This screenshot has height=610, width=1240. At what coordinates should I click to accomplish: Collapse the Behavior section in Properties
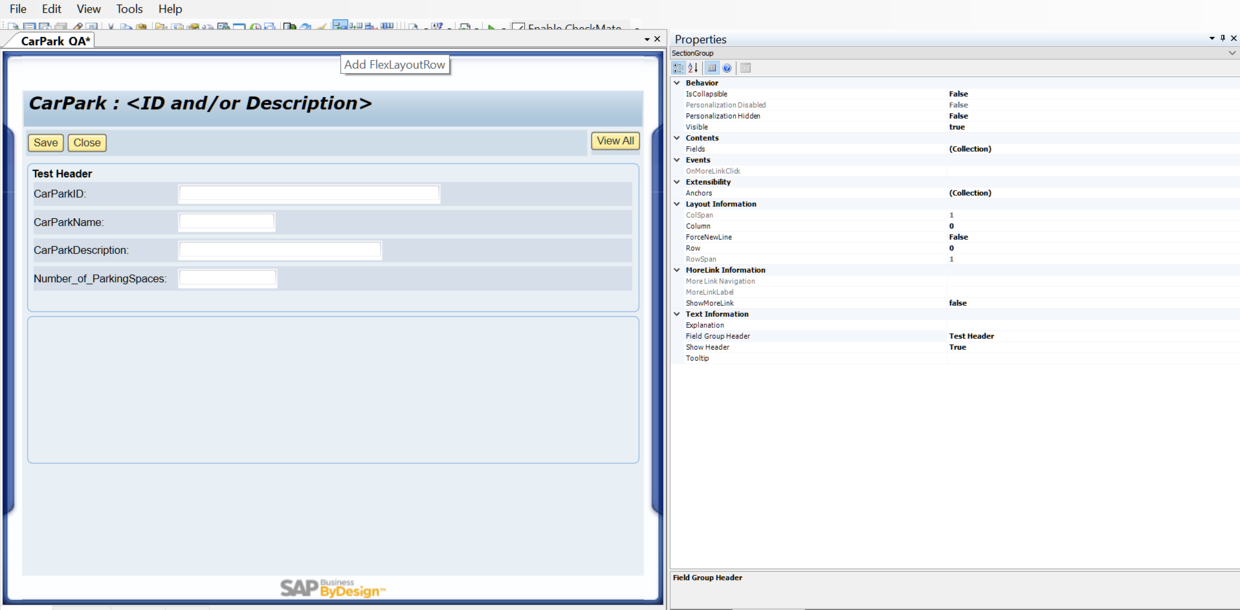[679, 82]
